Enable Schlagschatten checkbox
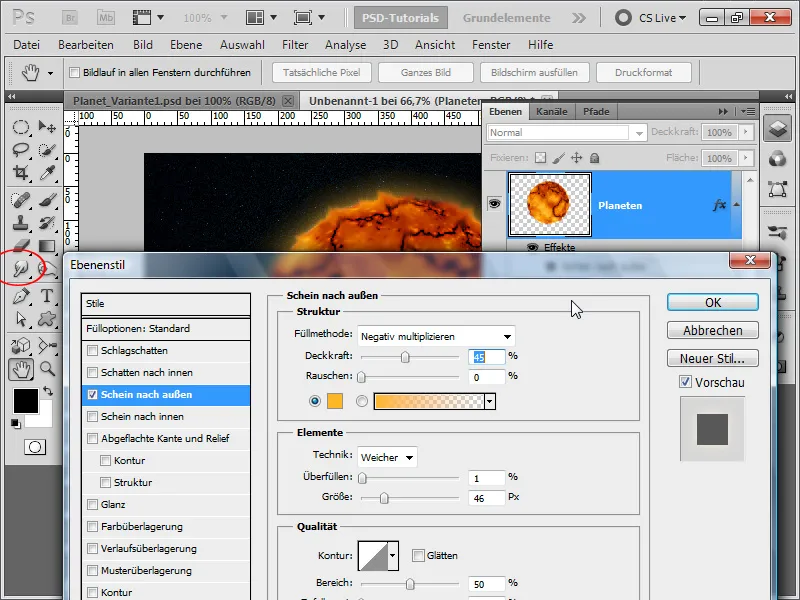The width and height of the screenshot is (800, 600). coord(92,351)
